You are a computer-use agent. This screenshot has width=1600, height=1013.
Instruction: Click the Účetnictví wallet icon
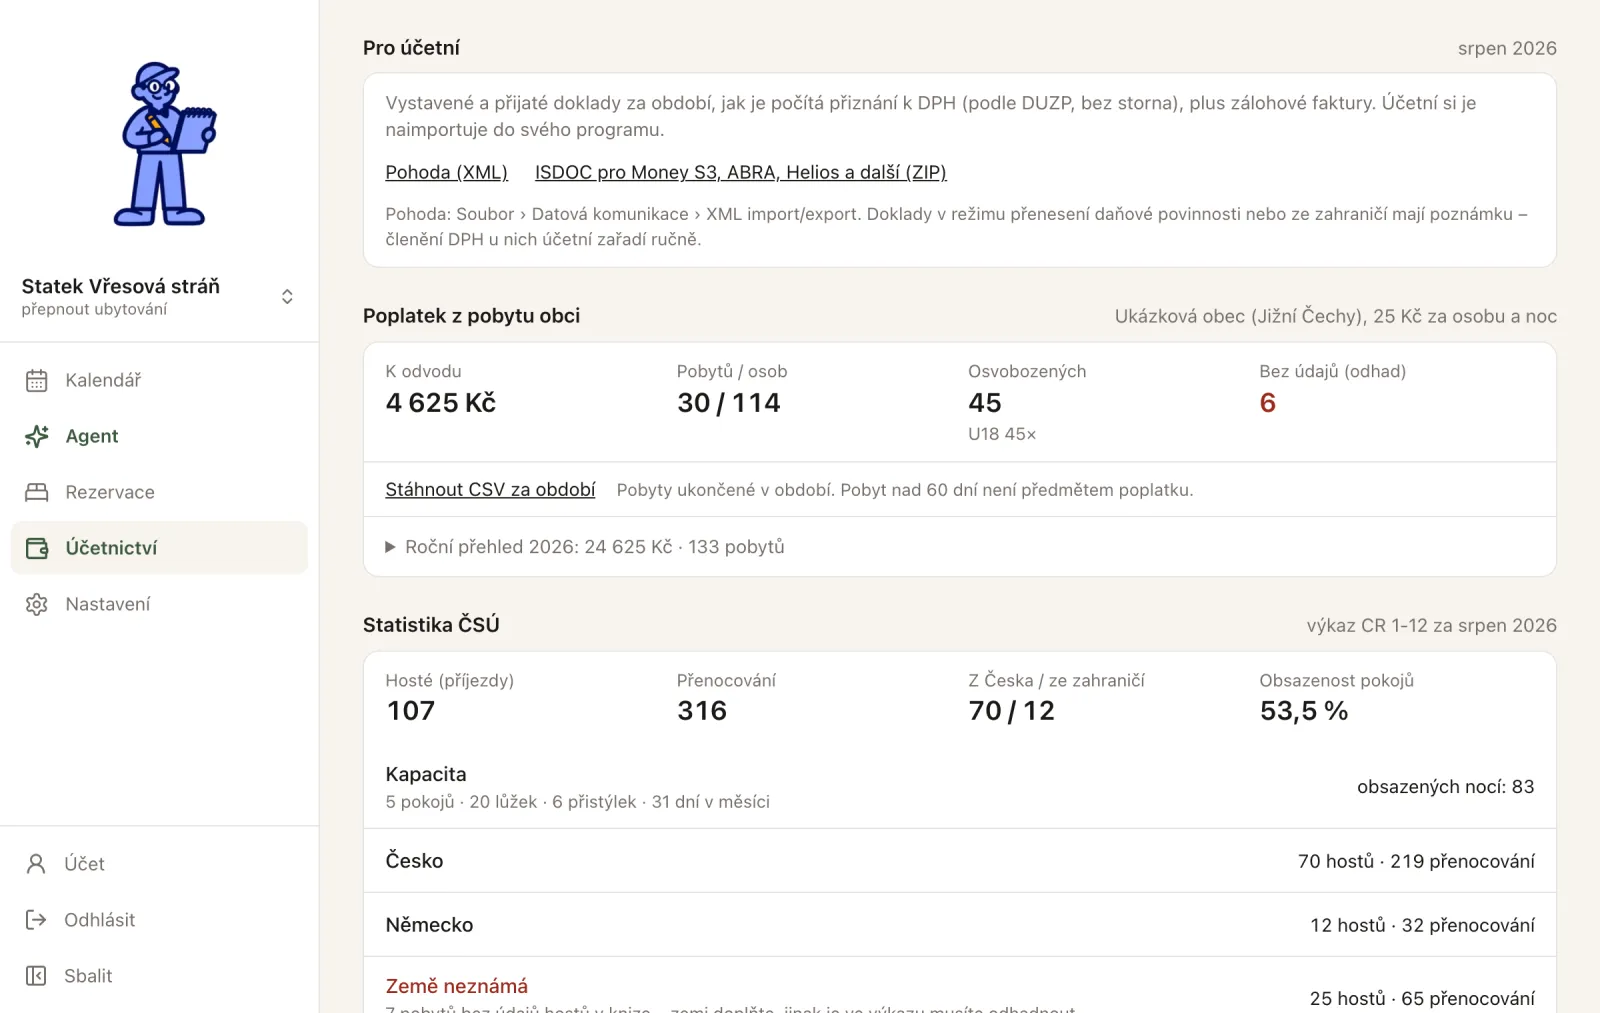[37, 548]
